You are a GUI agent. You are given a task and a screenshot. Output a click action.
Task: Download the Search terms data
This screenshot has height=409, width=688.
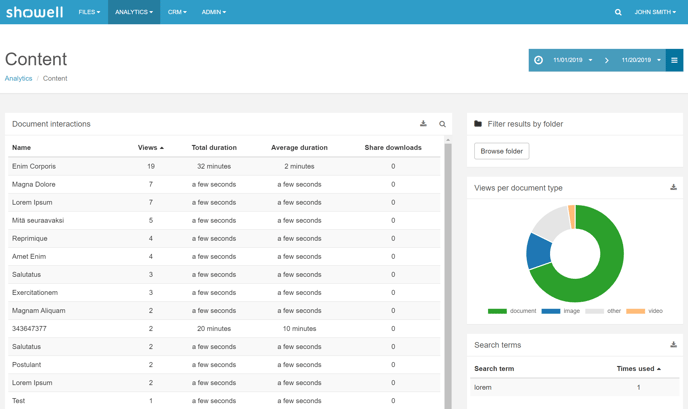(673, 345)
